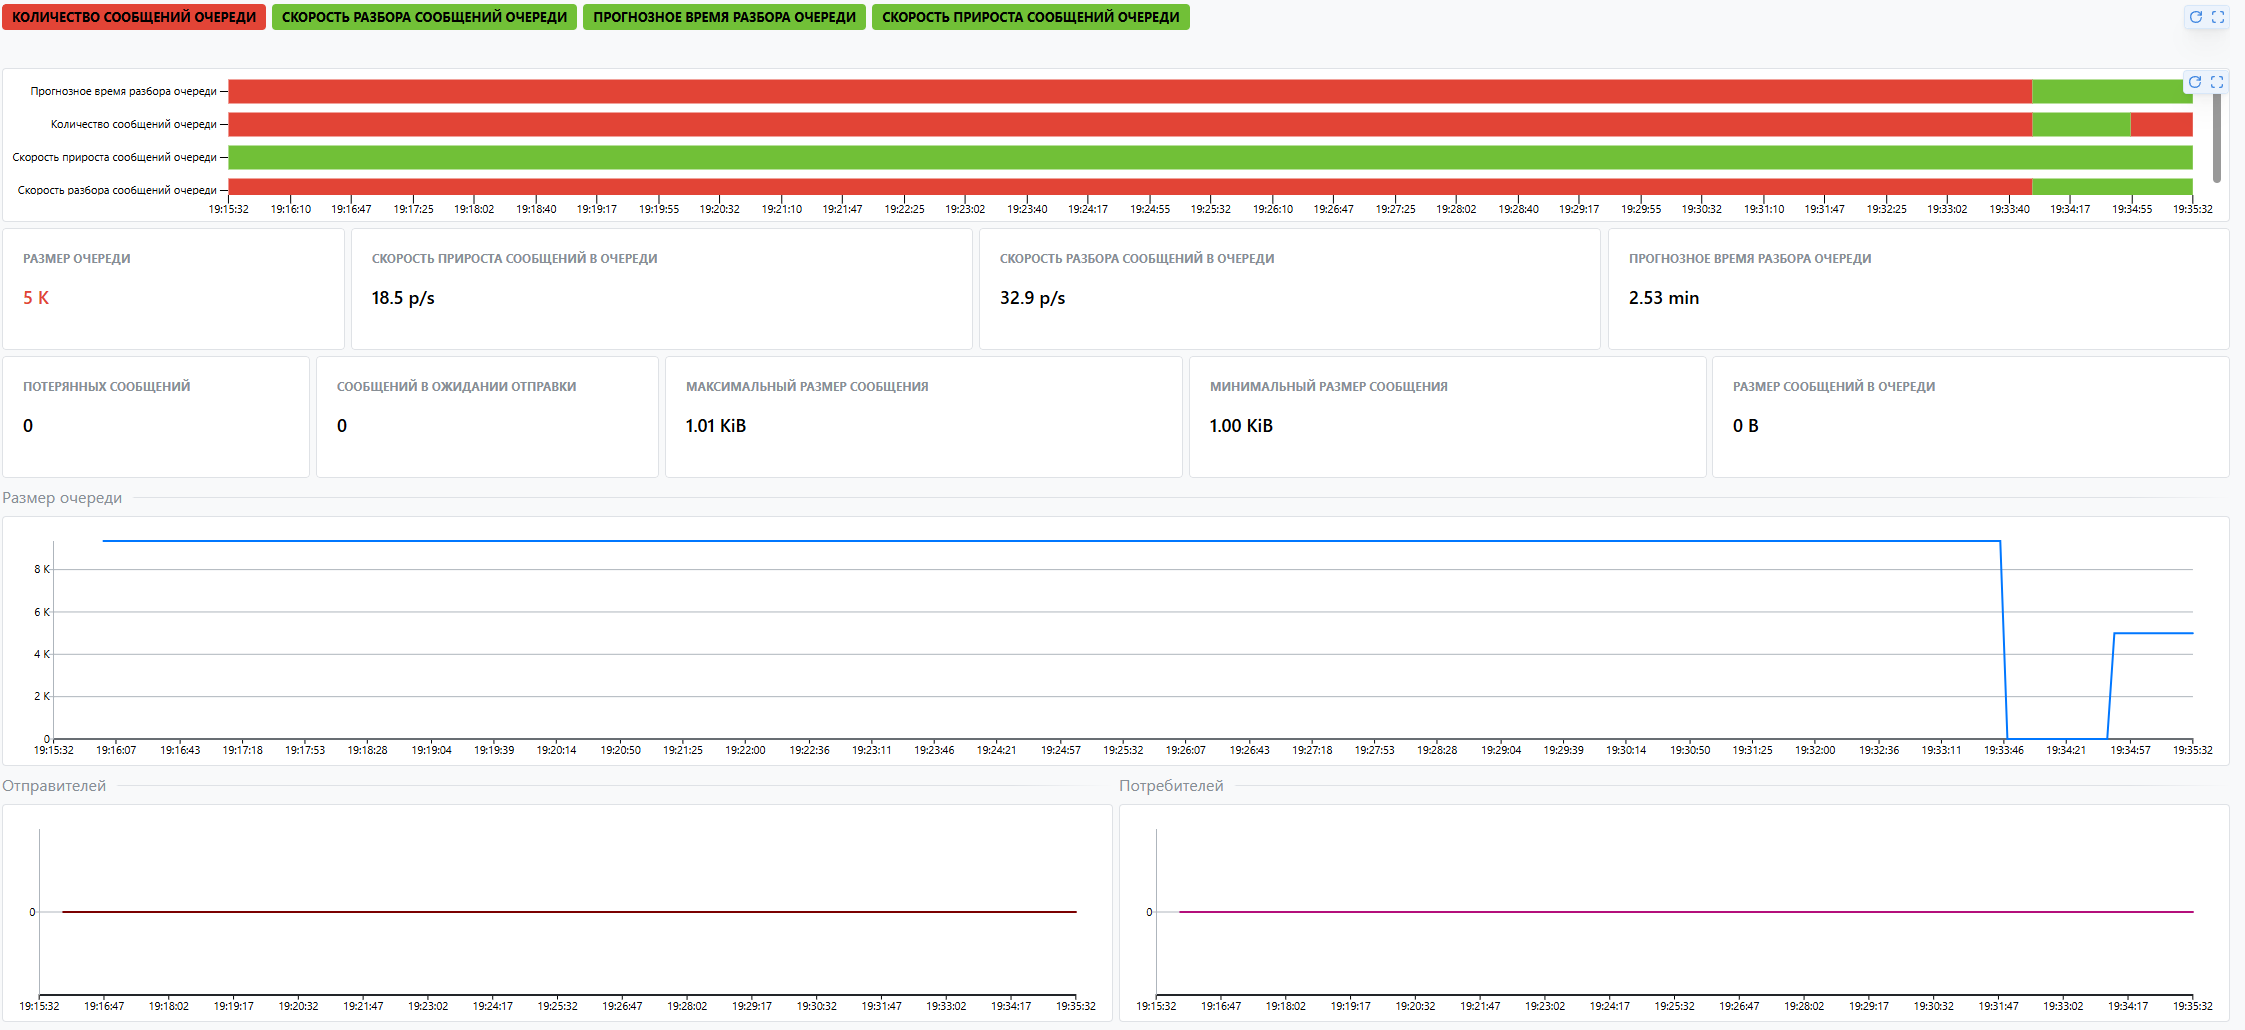Click the 'Потерянных сообщений' stat card

156,417
